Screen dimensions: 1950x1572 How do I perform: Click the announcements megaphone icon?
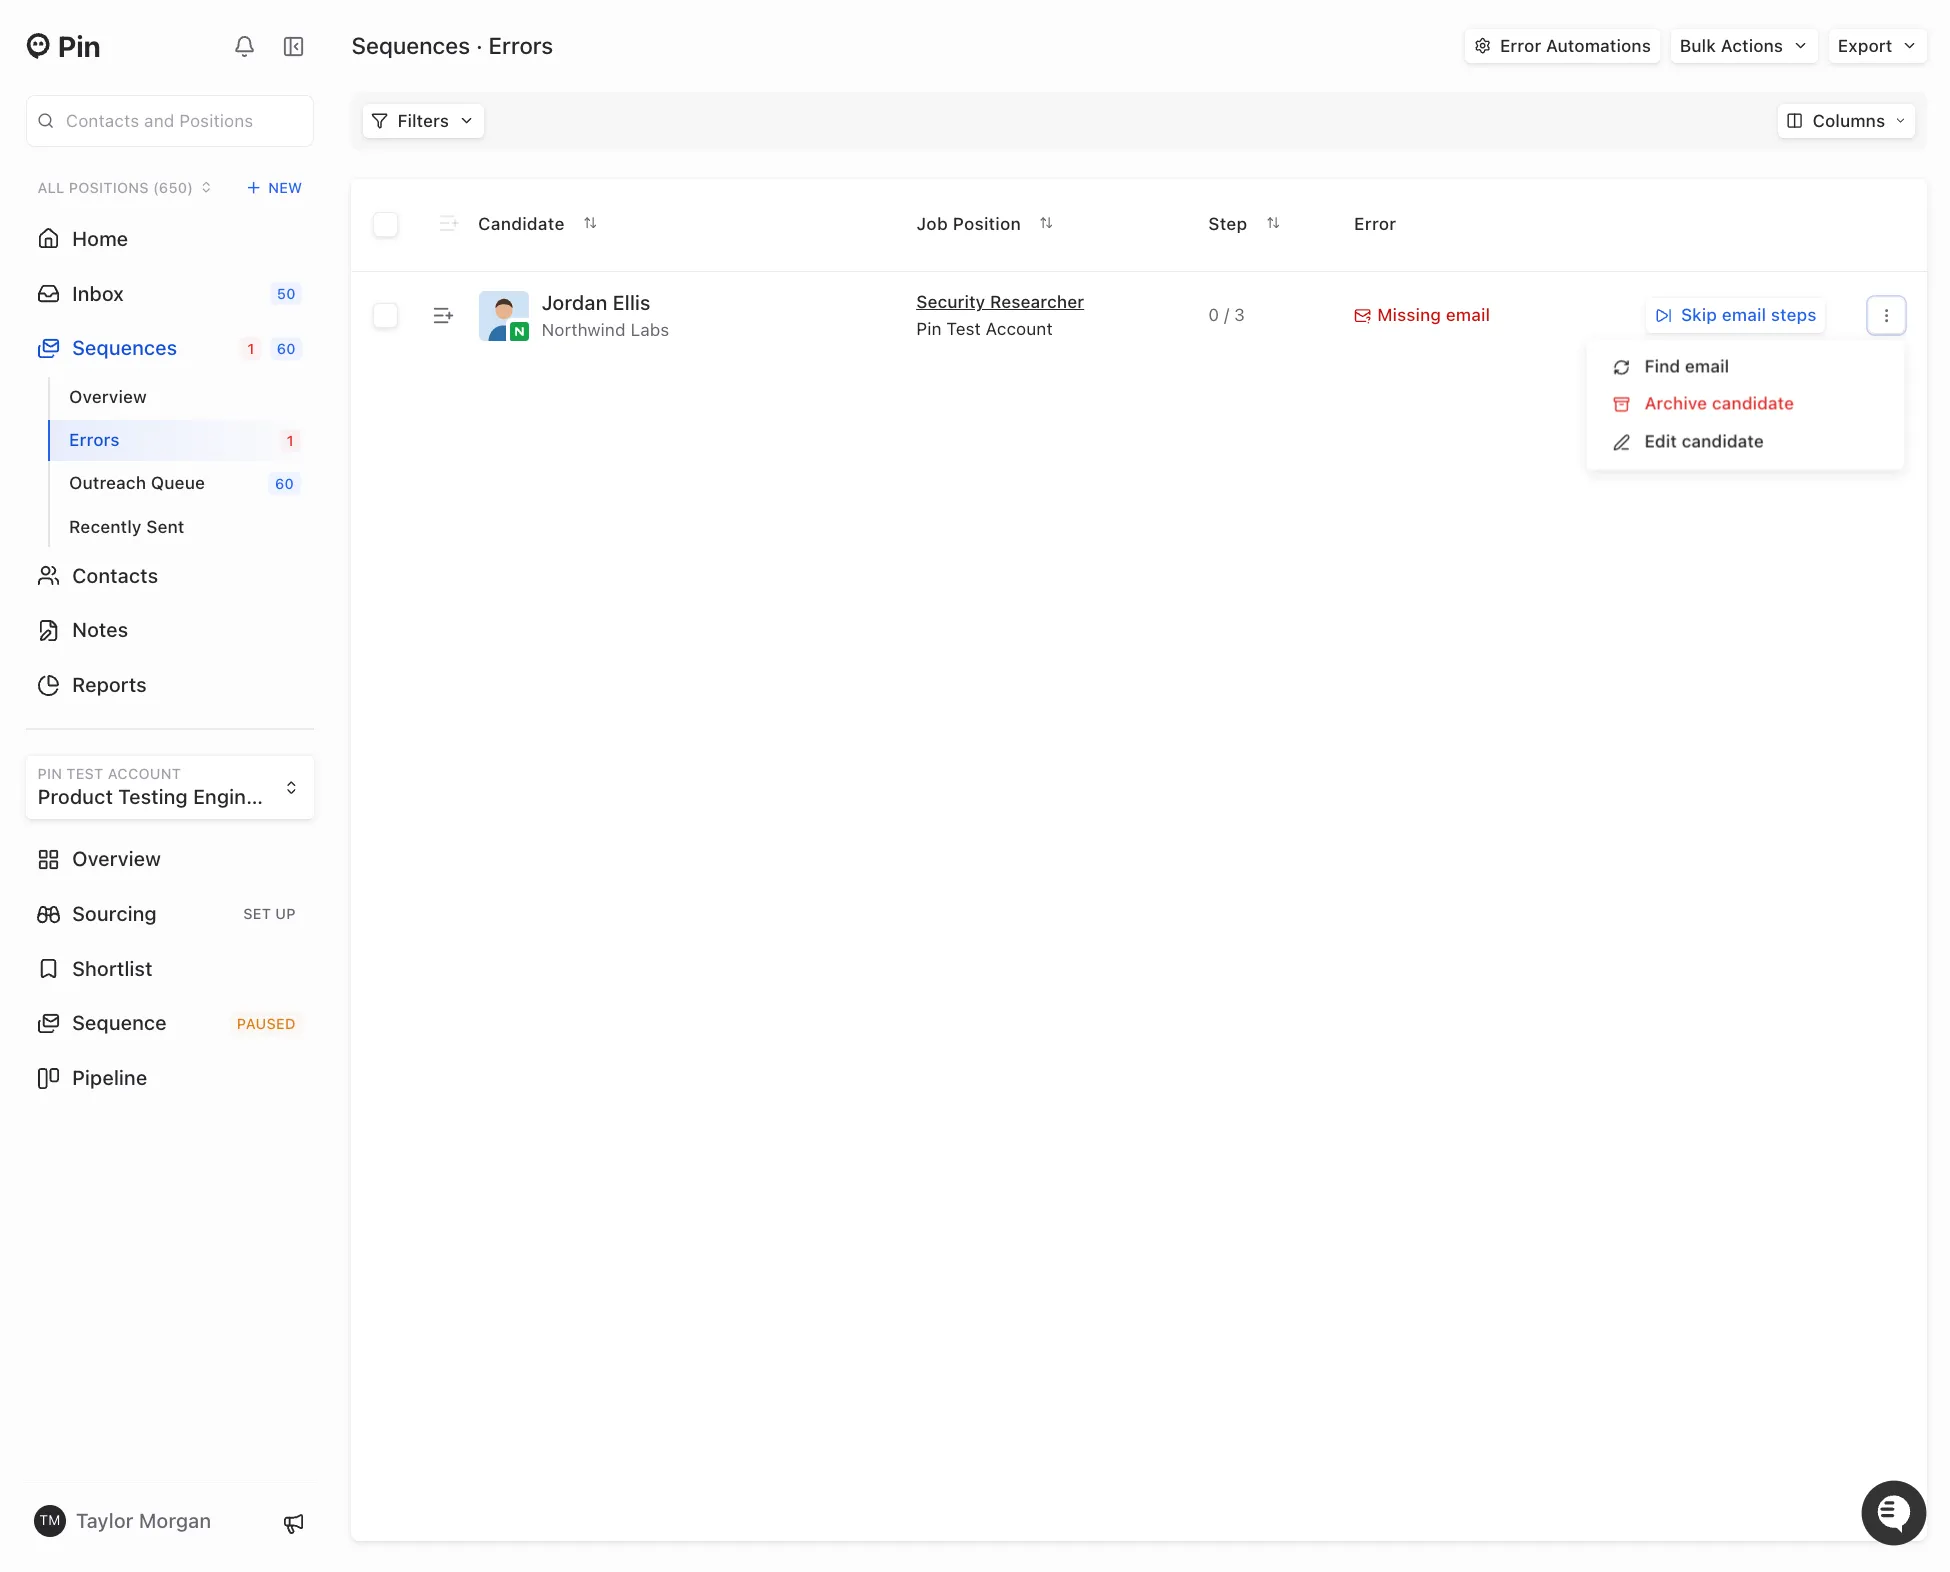[x=293, y=1522]
